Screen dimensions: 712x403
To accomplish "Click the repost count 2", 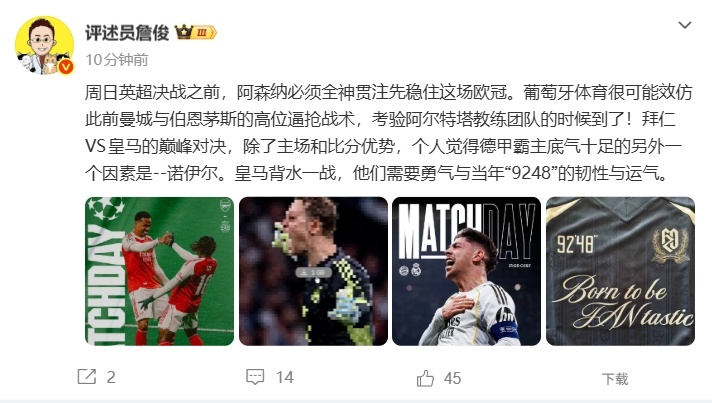I will click(x=111, y=377).
